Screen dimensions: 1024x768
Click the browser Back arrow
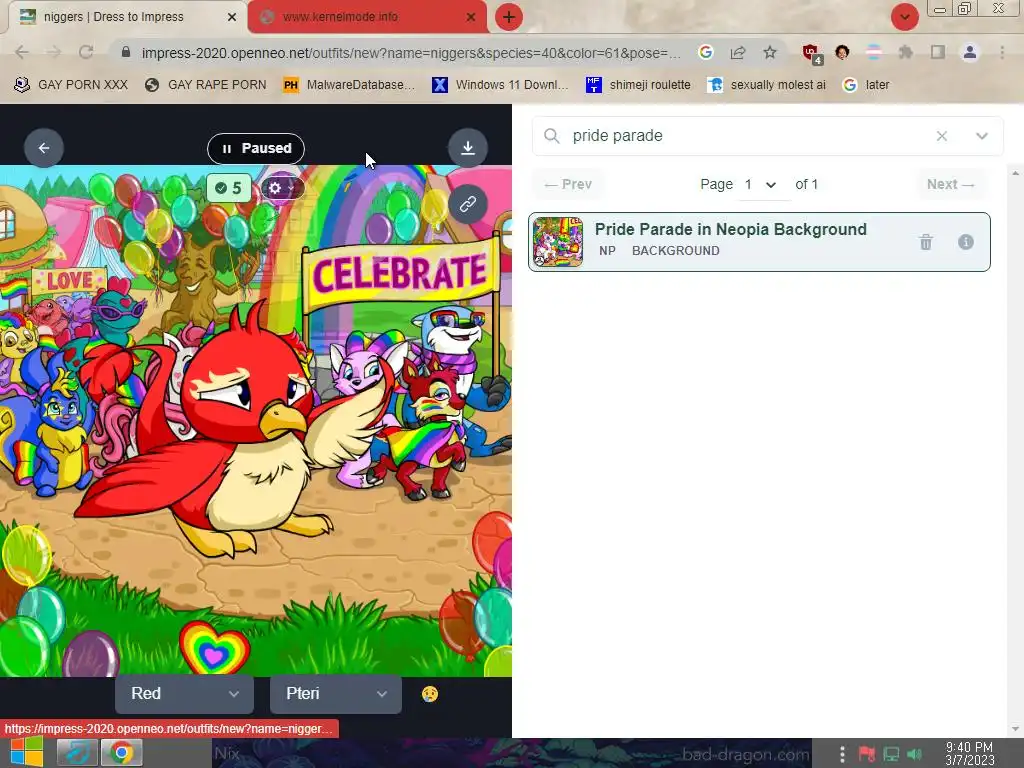(22, 52)
